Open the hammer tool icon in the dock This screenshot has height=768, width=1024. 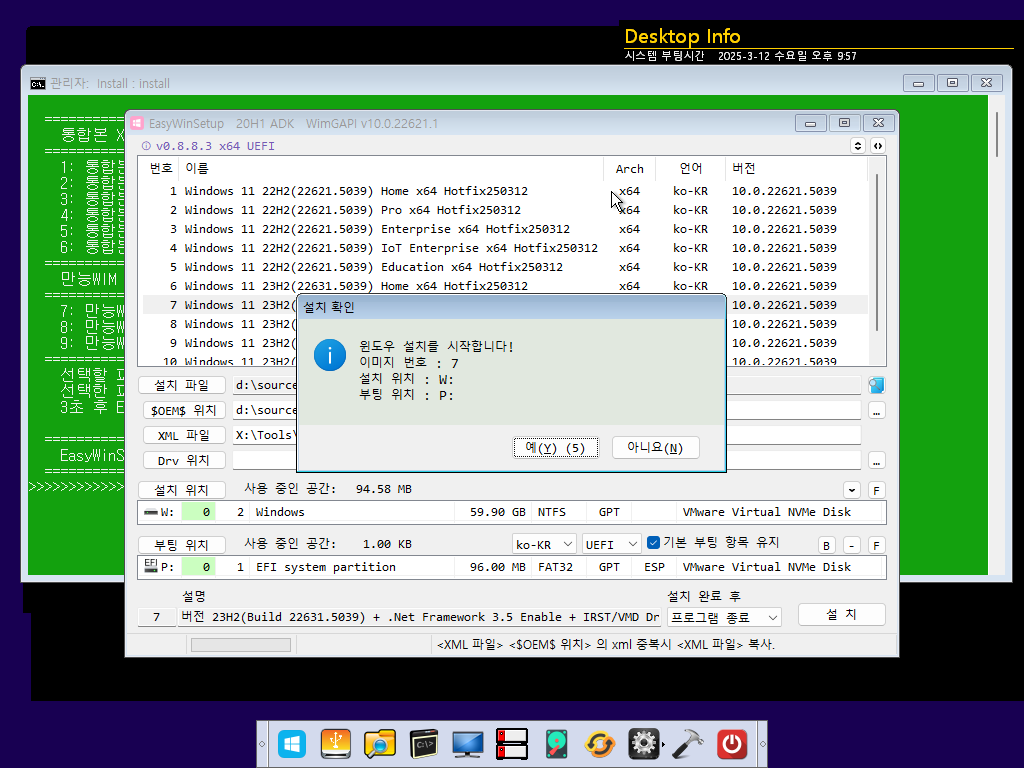688,744
